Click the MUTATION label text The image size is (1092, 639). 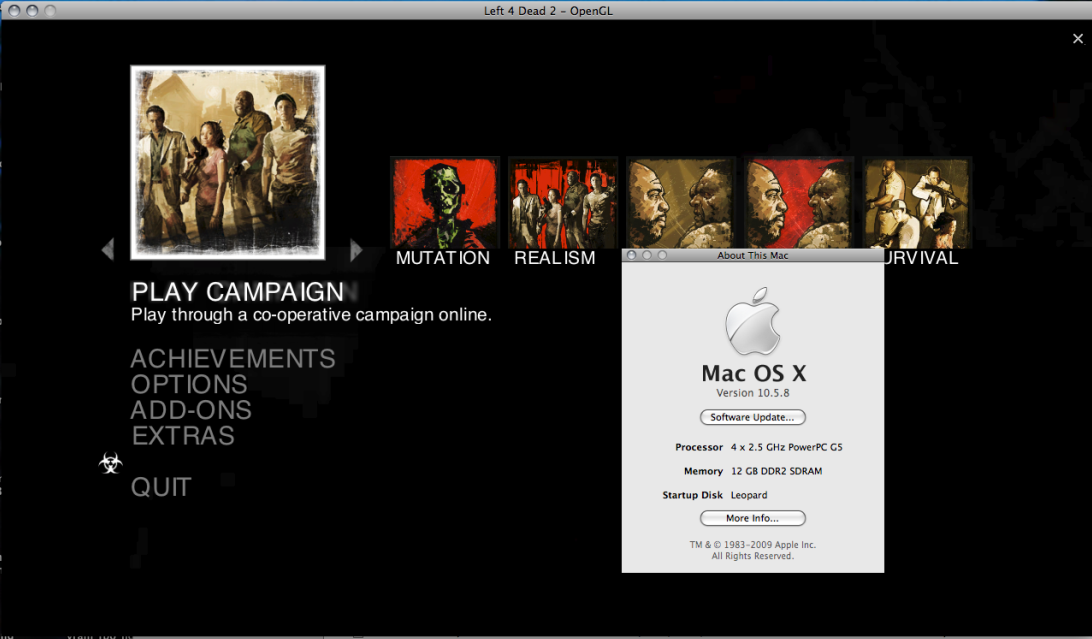coord(443,258)
